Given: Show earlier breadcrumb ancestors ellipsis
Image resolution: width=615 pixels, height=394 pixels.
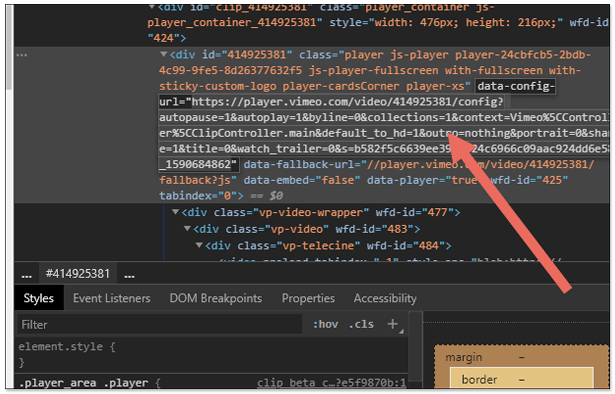Looking at the screenshot, I should point(27,275).
